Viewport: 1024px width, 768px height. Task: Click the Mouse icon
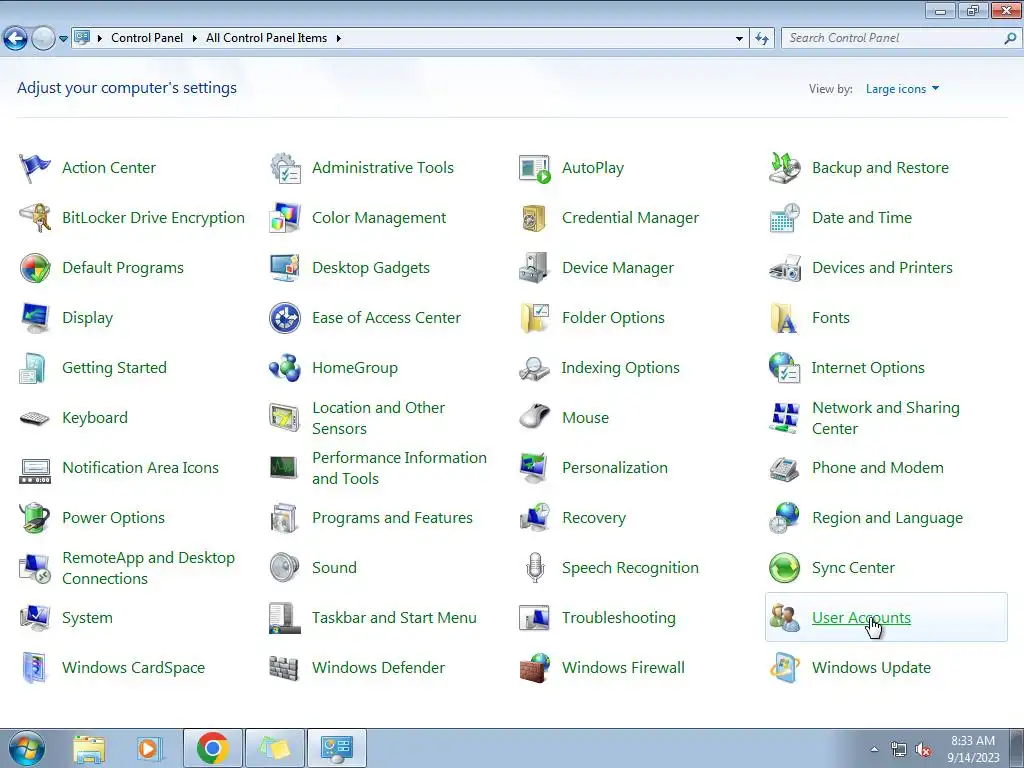pos(535,418)
